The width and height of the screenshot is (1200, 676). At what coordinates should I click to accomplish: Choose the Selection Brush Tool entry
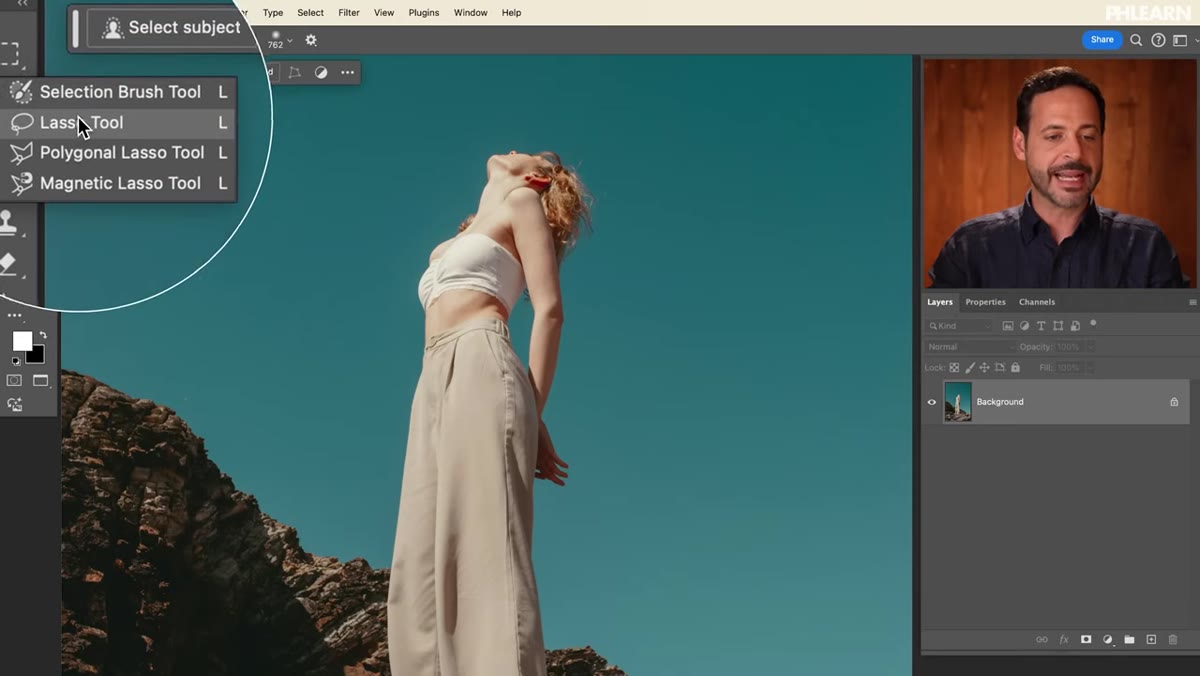(x=119, y=92)
